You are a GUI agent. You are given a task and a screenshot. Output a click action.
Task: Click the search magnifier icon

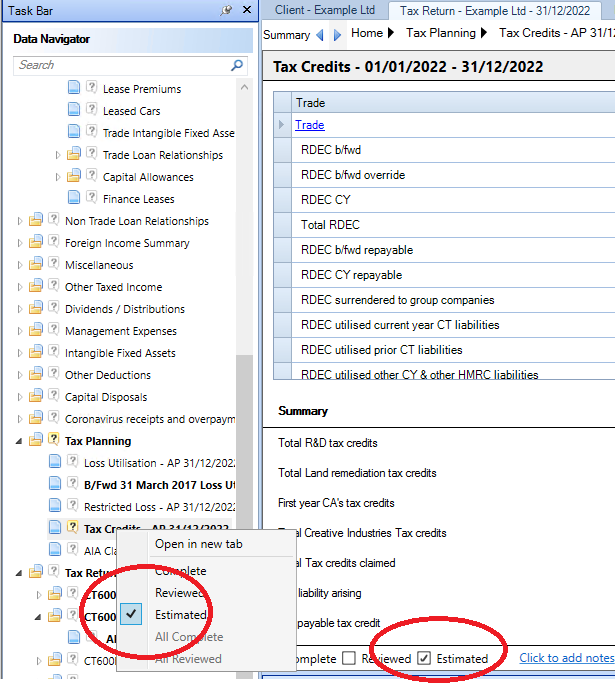point(237,65)
